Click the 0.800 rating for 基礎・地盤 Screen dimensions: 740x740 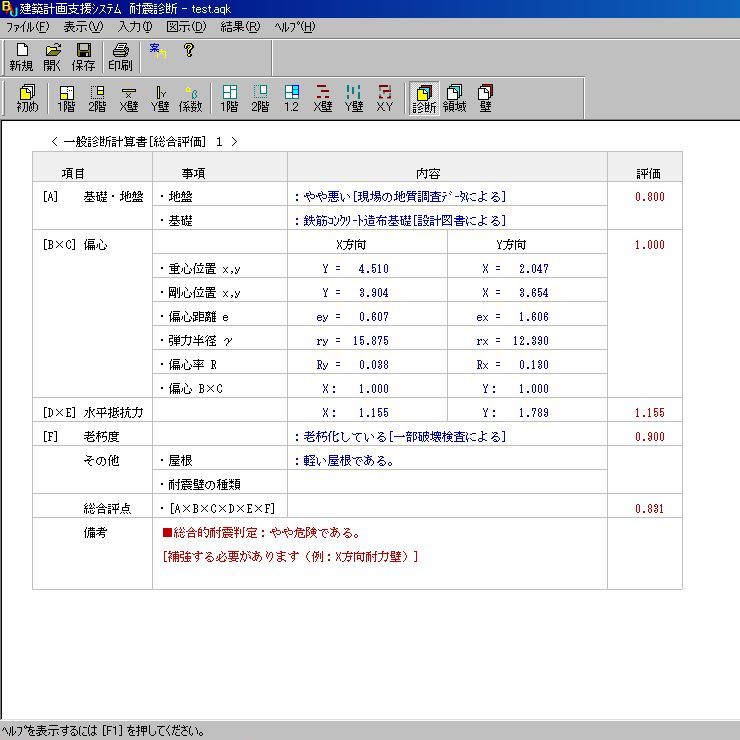[649, 197]
